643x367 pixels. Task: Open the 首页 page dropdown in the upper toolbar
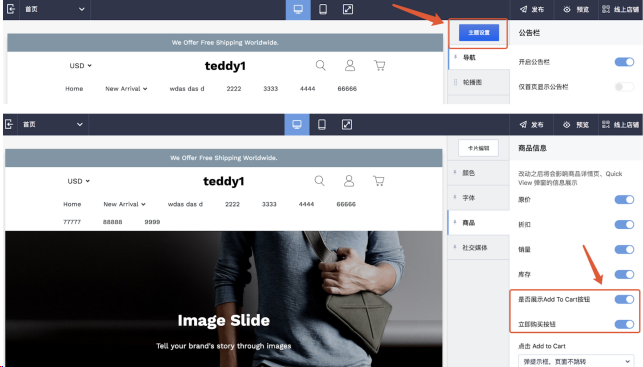coord(55,9)
